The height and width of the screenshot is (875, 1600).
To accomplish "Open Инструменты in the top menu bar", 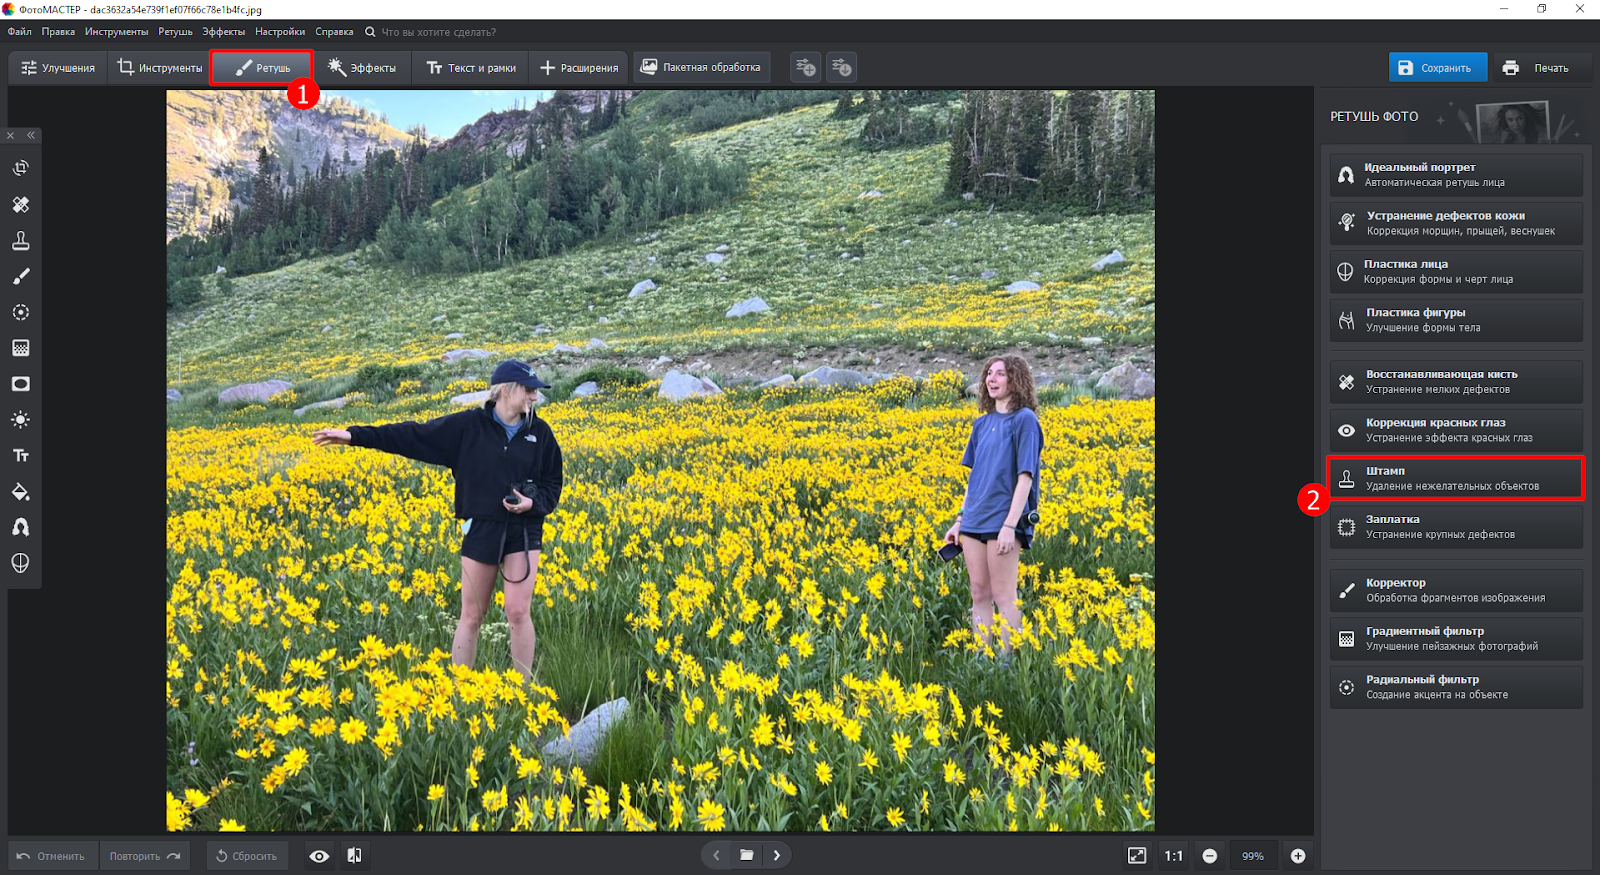I will tap(116, 32).
